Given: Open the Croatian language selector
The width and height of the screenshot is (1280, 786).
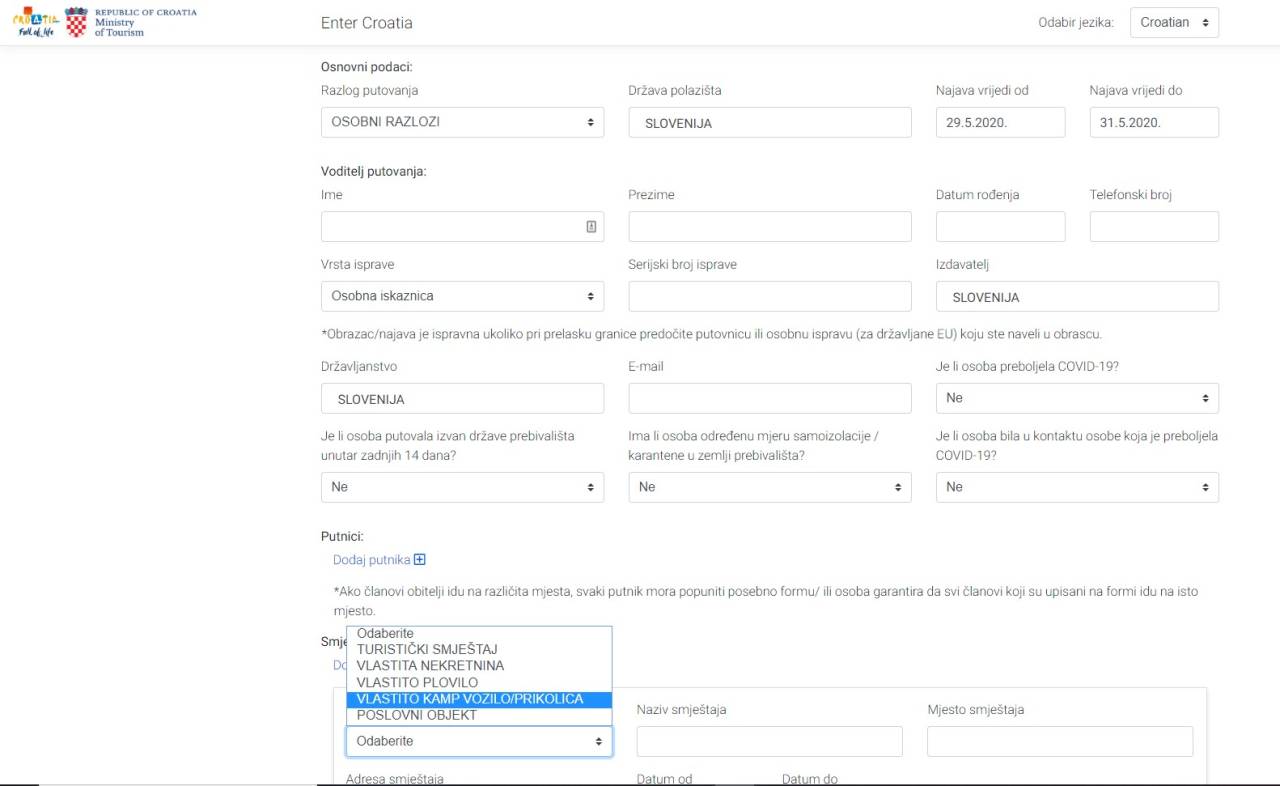Looking at the screenshot, I should (x=1174, y=23).
